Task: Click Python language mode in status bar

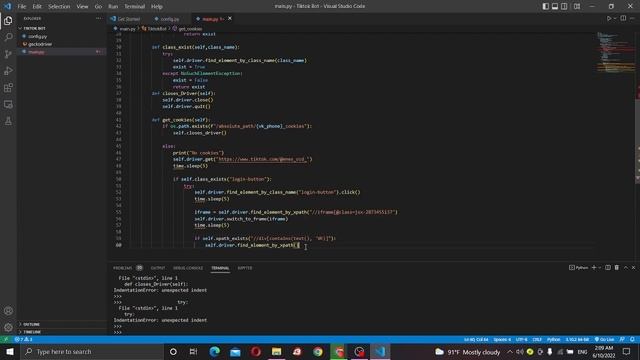Action: (x=553, y=339)
